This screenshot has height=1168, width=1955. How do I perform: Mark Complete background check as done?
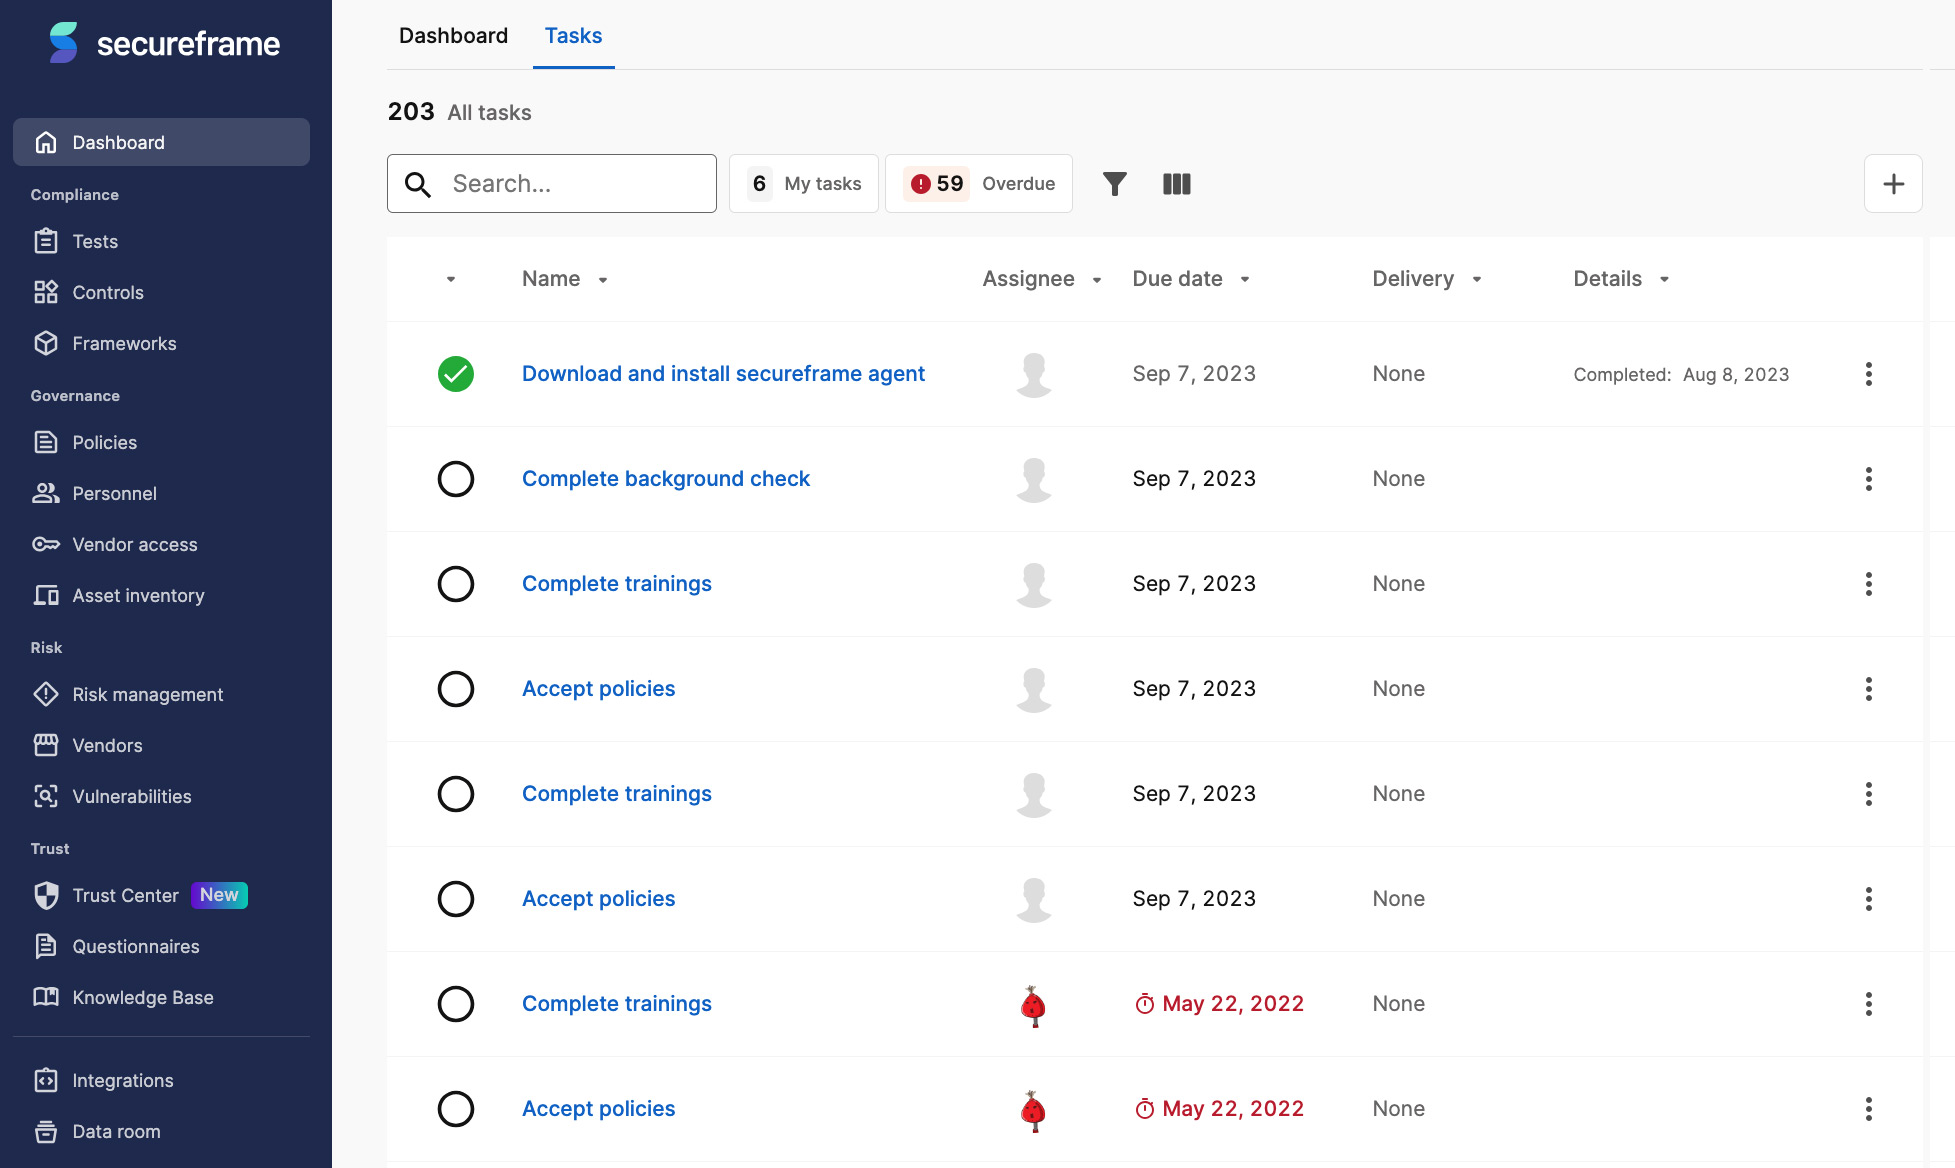coord(456,479)
